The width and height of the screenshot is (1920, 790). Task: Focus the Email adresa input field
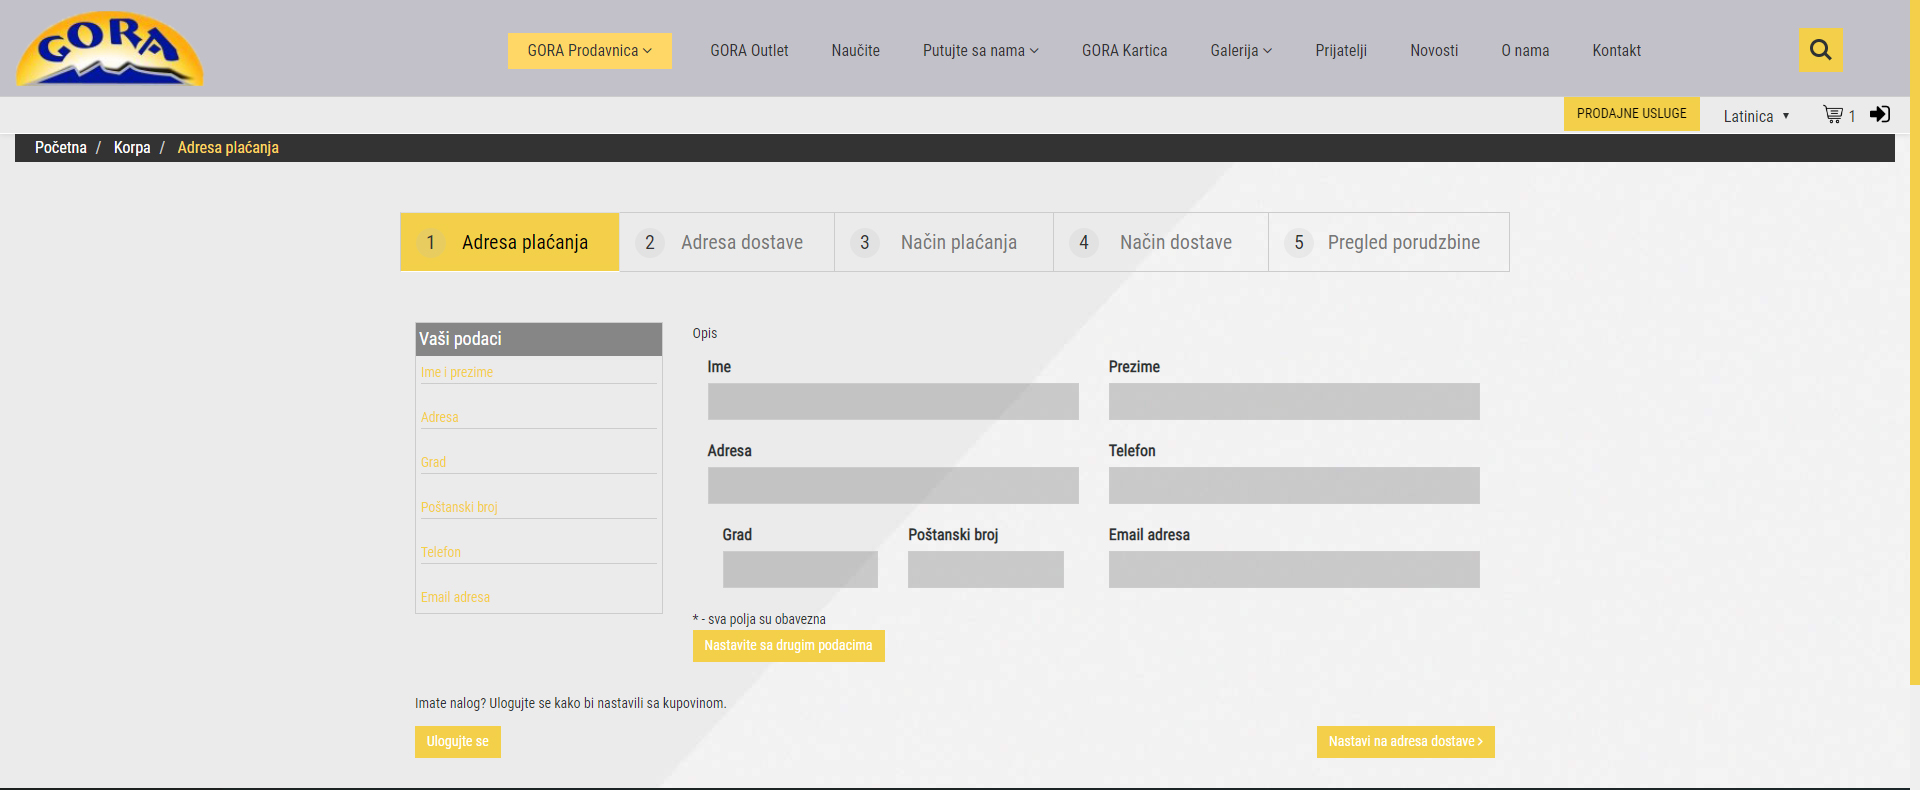coord(1294,569)
